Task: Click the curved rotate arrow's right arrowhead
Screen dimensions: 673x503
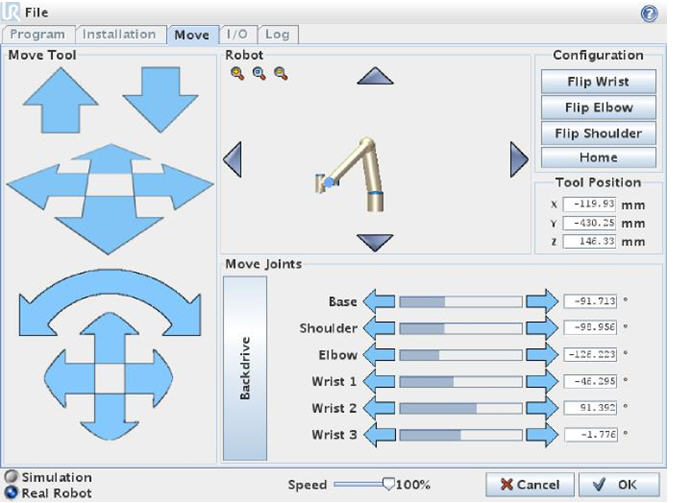Action: point(185,315)
